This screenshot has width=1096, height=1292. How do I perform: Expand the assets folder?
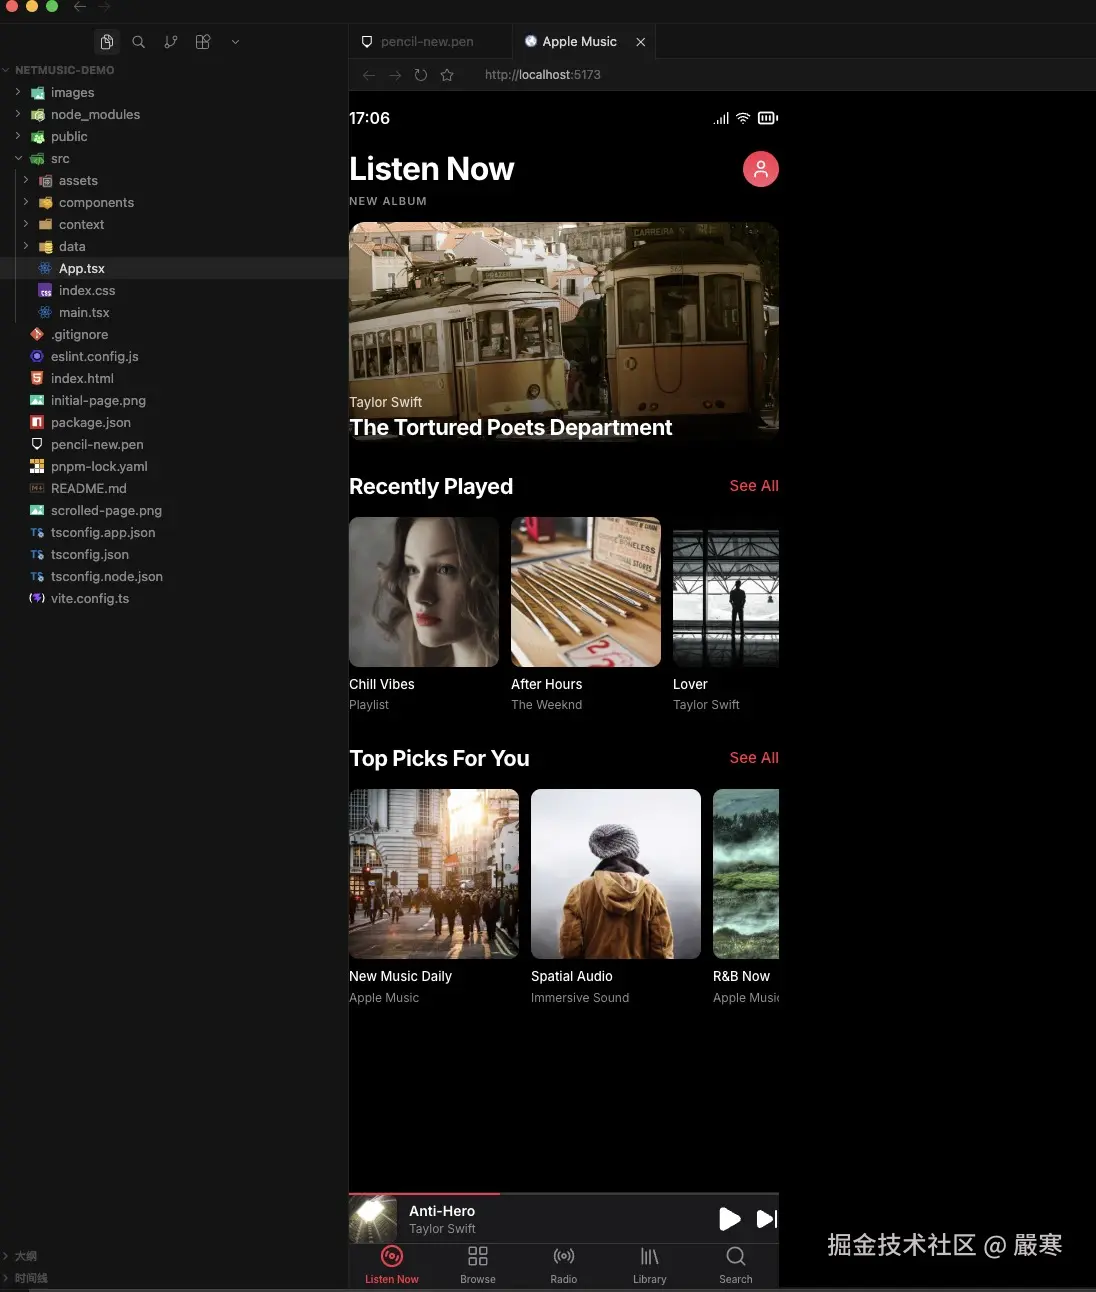click(174, 181)
